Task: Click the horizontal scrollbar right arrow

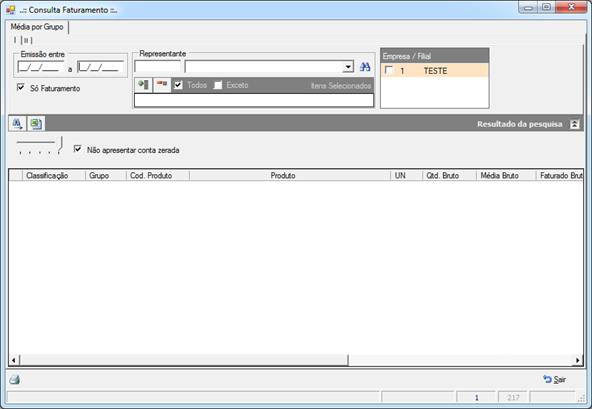Action: point(578,360)
